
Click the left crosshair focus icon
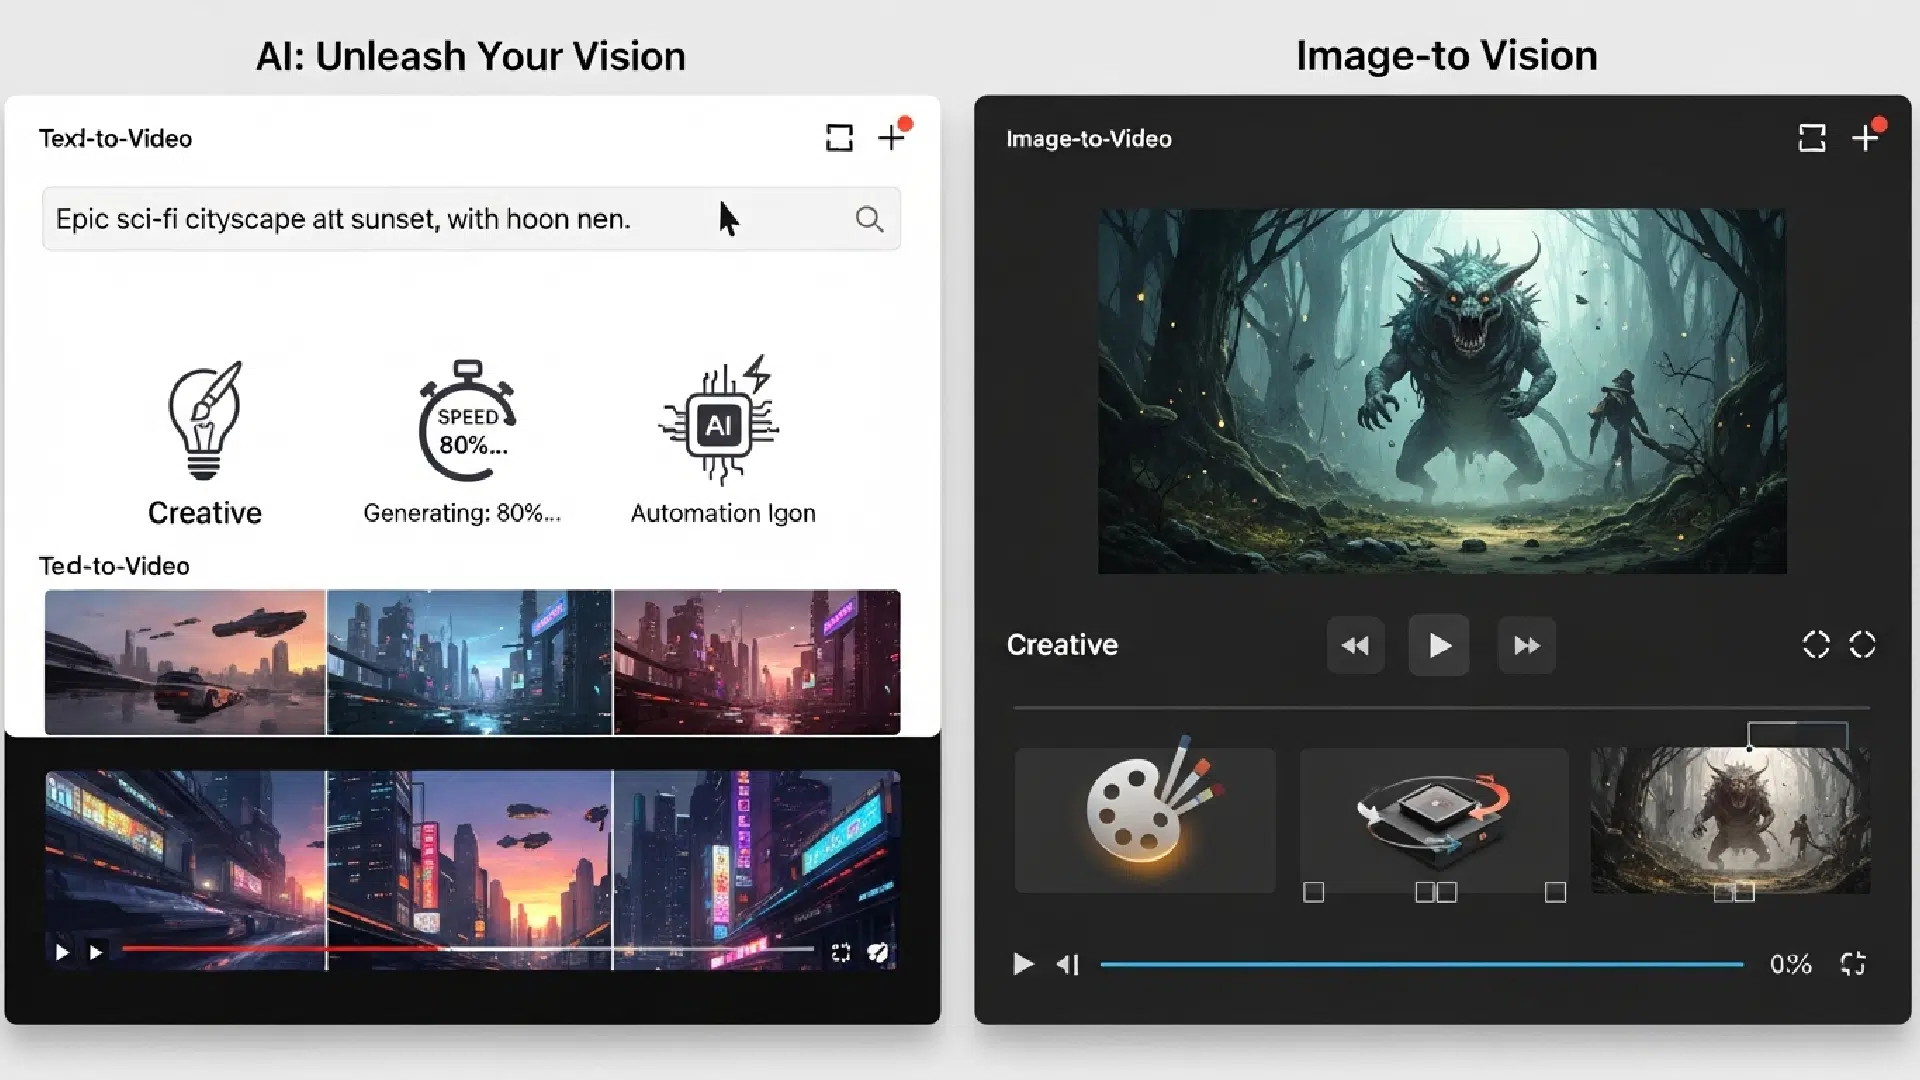click(1814, 645)
